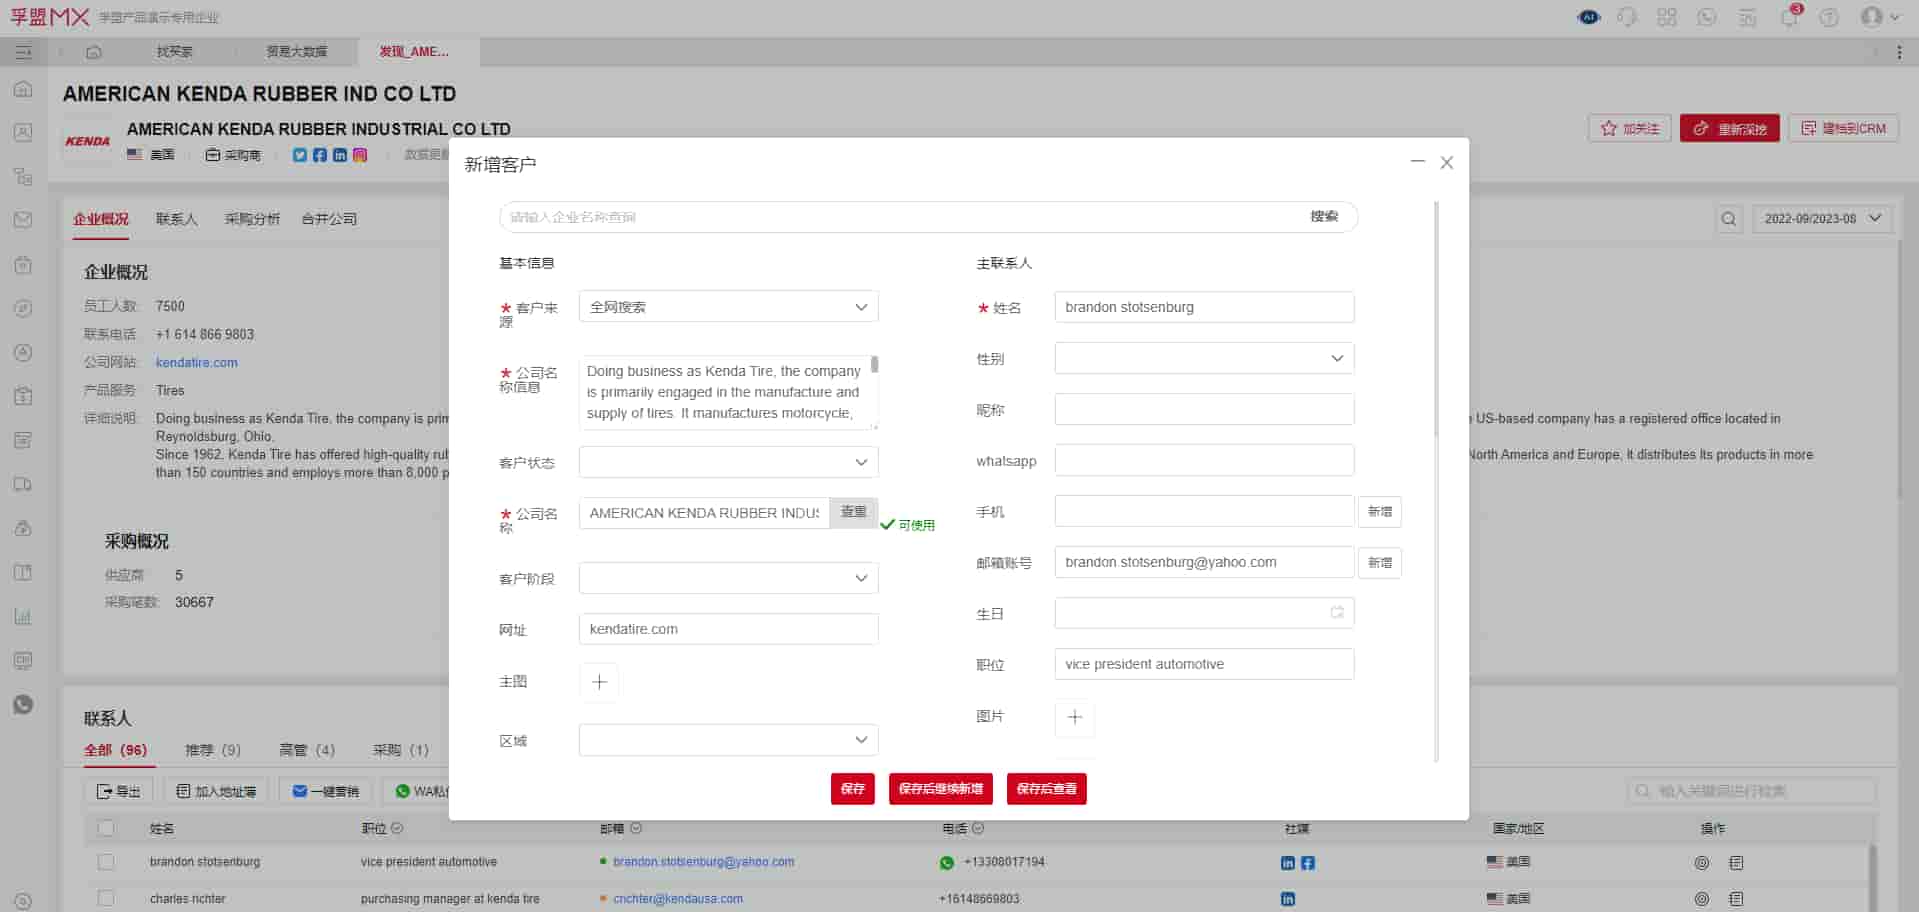Screen dimensions: 1919x912
Task: Click the plus icon to add main image
Action: pyautogui.click(x=599, y=682)
